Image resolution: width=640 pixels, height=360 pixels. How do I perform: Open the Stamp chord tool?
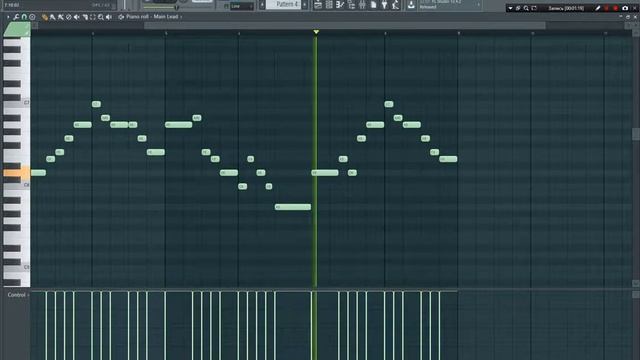(32, 17)
